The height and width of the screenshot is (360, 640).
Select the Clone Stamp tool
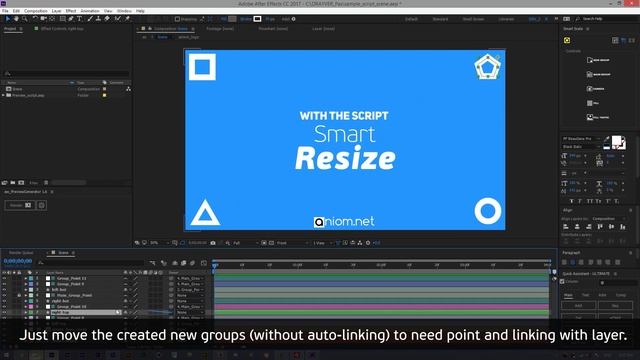pyautogui.click(x=98, y=19)
